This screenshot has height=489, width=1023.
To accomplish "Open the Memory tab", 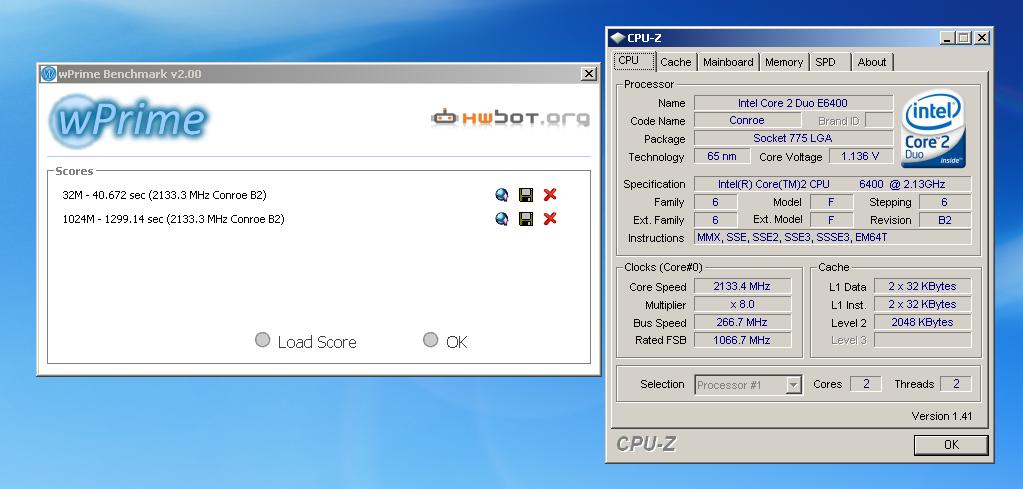I will 784,62.
